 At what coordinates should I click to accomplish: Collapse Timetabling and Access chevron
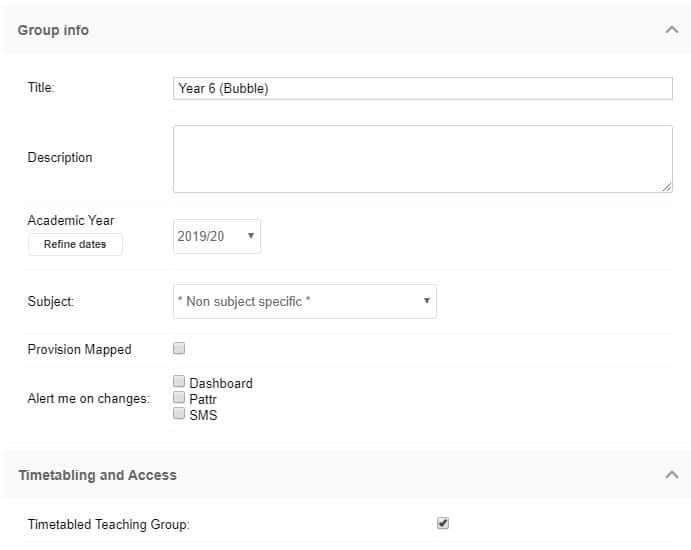[x=671, y=475]
